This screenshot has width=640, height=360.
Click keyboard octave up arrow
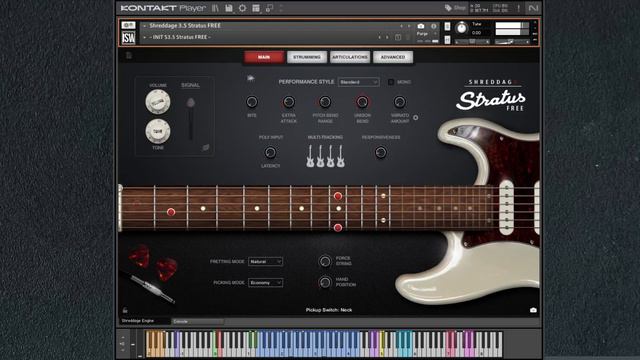(x=123, y=337)
